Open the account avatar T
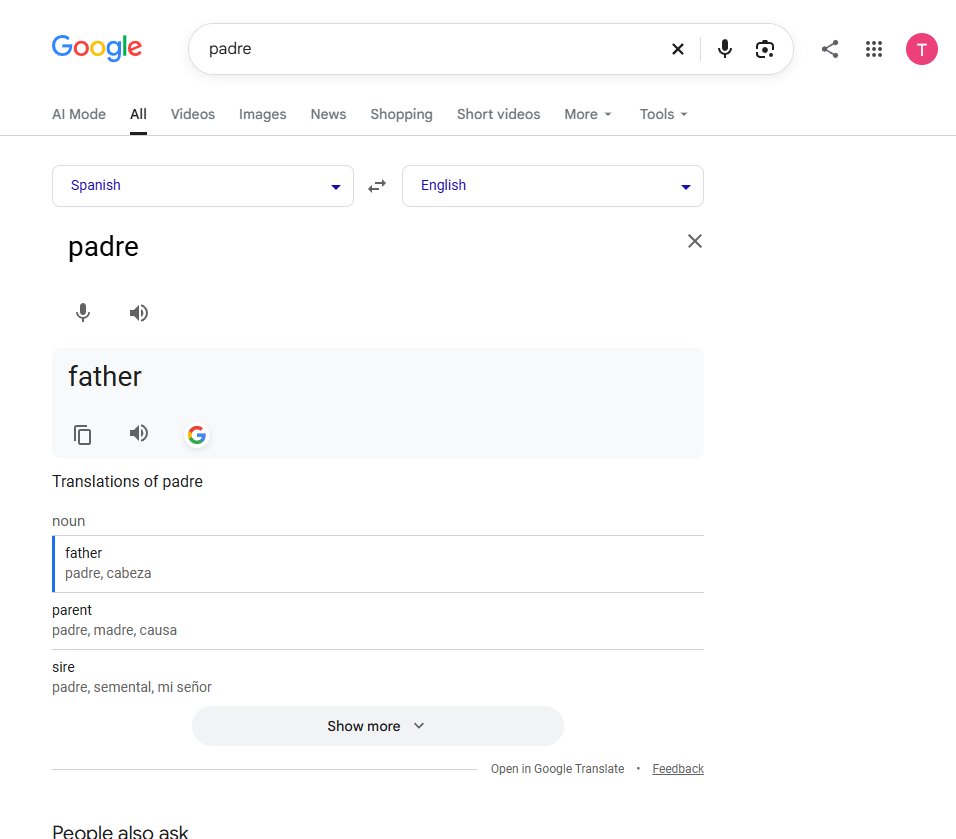 (921, 49)
